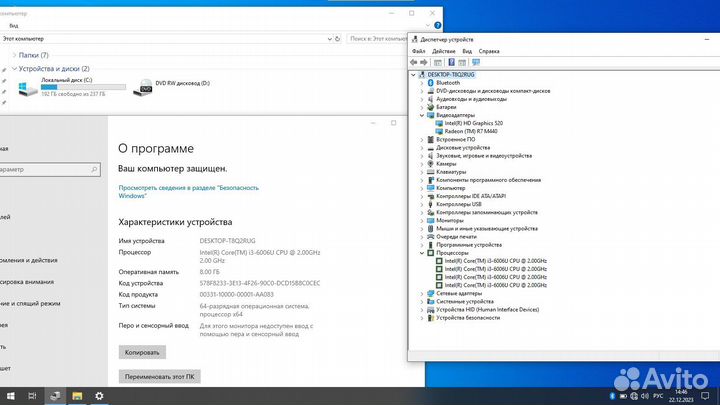
Task: Expand the Папки (7) section
Action: 13,55
